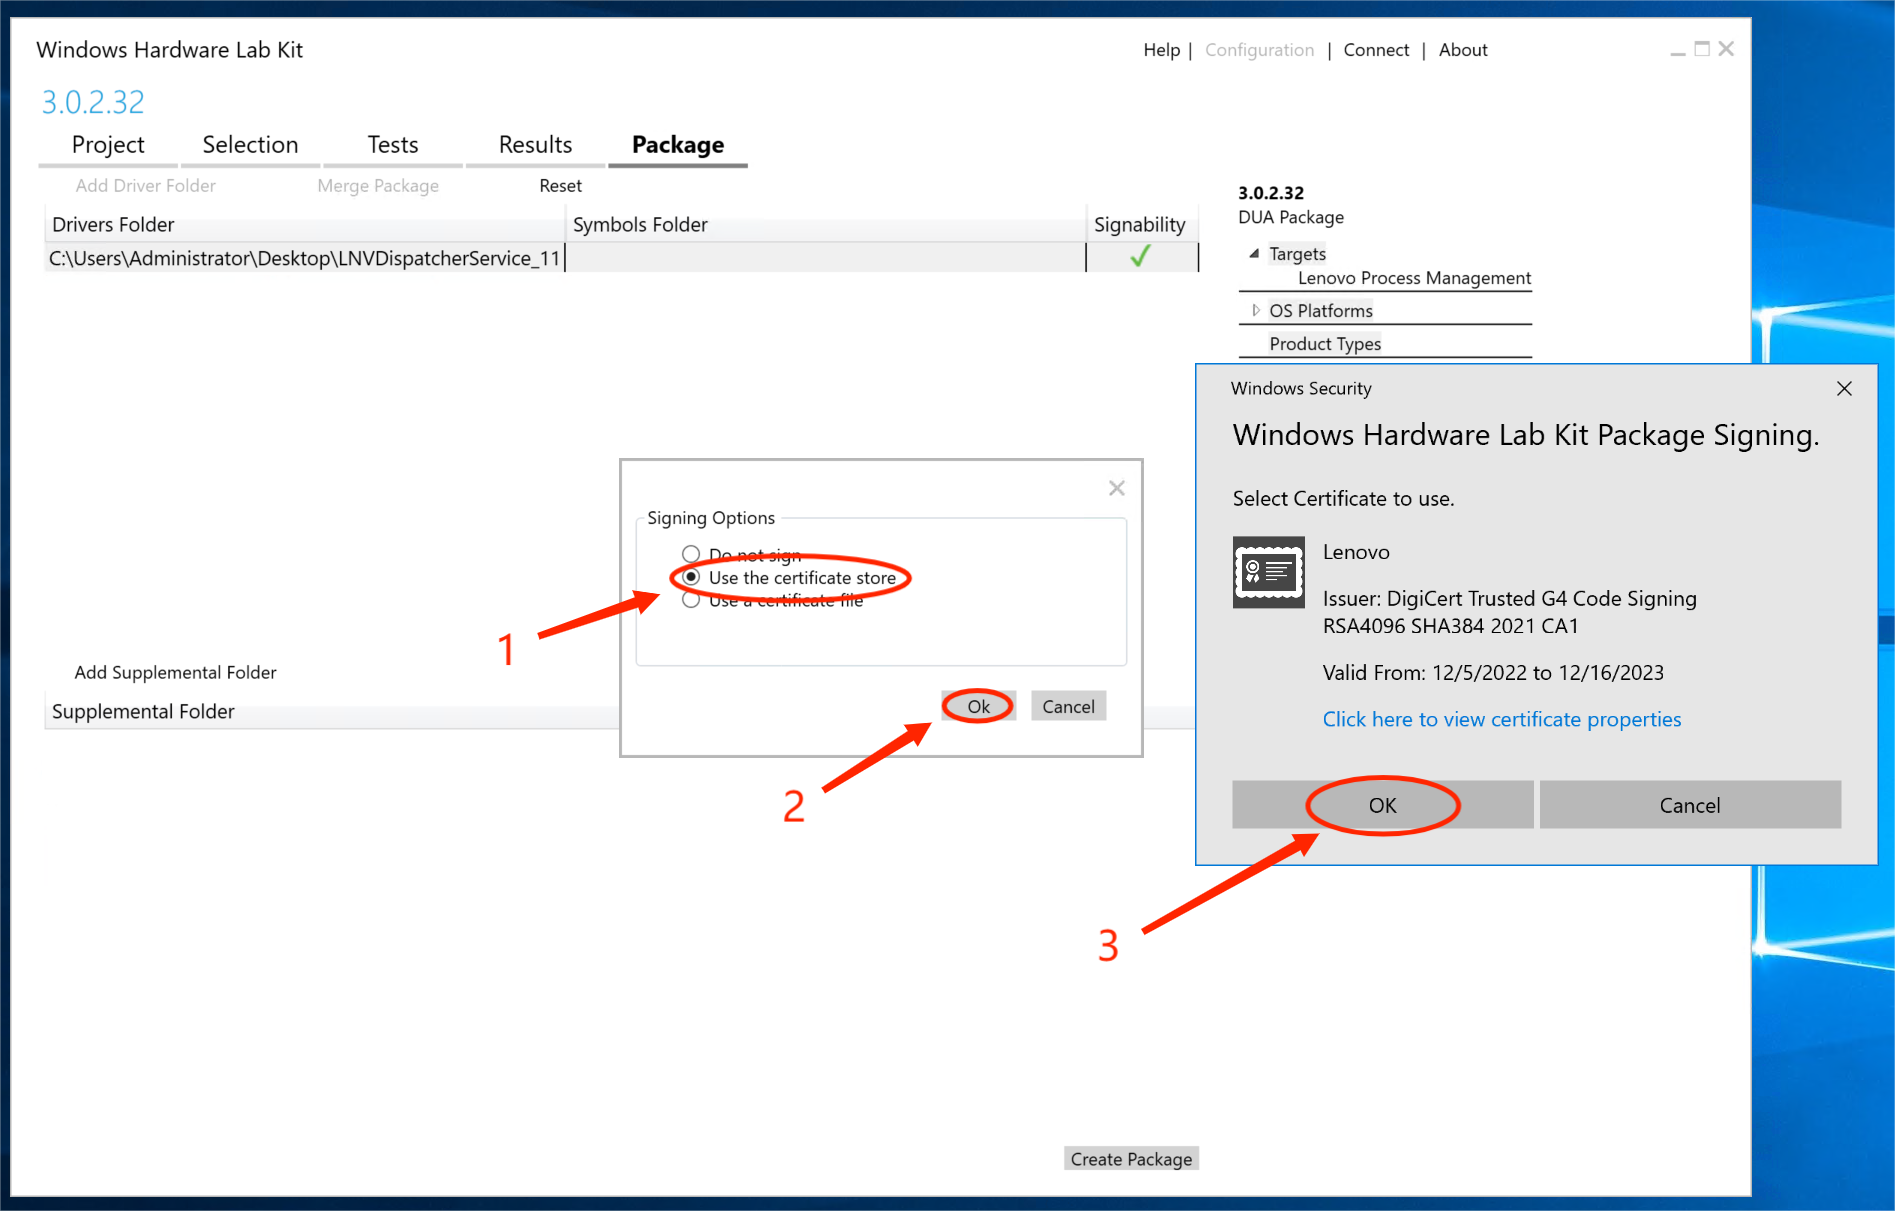This screenshot has height=1211, width=1895.
Task: Select the Product Types tree item
Action: coord(1325,344)
